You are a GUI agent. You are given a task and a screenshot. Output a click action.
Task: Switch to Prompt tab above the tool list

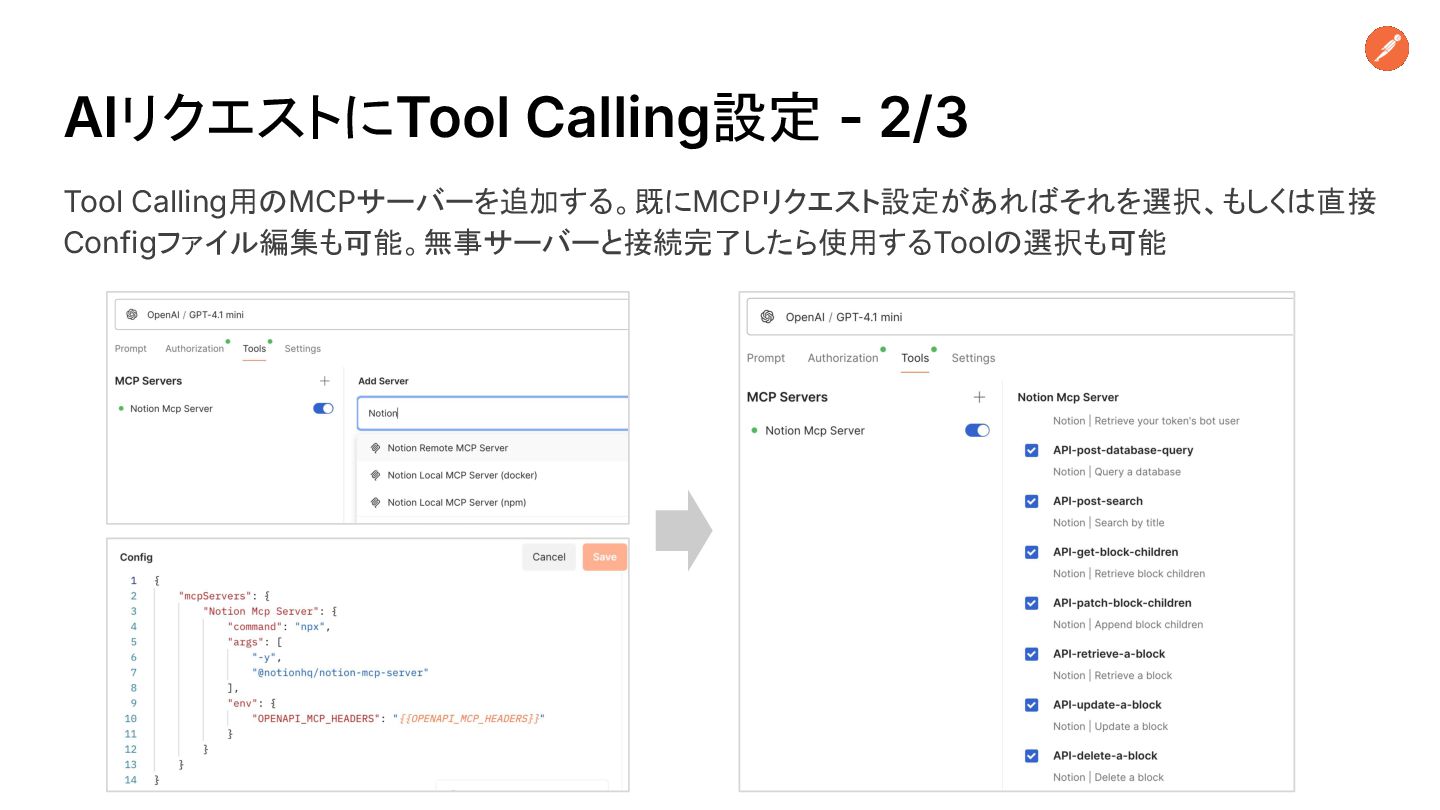pos(766,358)
